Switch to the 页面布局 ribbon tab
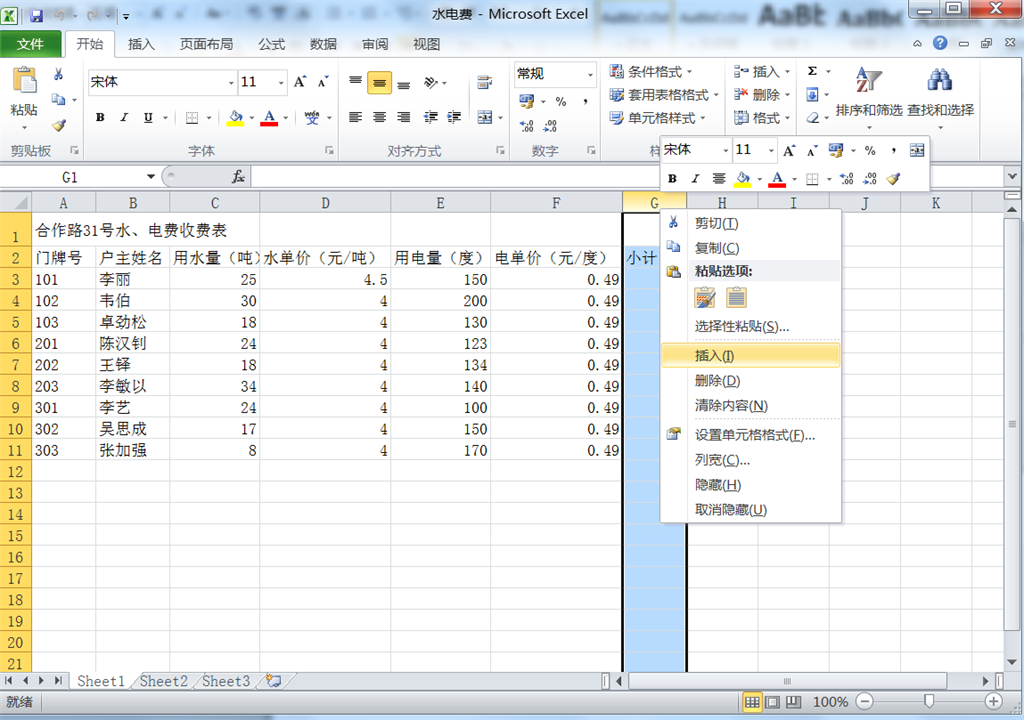Viewport: 1024px width, 720px height. click(206, 44)
